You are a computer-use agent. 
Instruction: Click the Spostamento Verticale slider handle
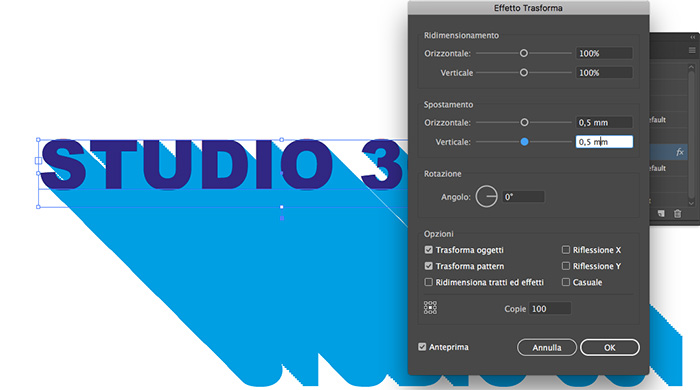525,141
